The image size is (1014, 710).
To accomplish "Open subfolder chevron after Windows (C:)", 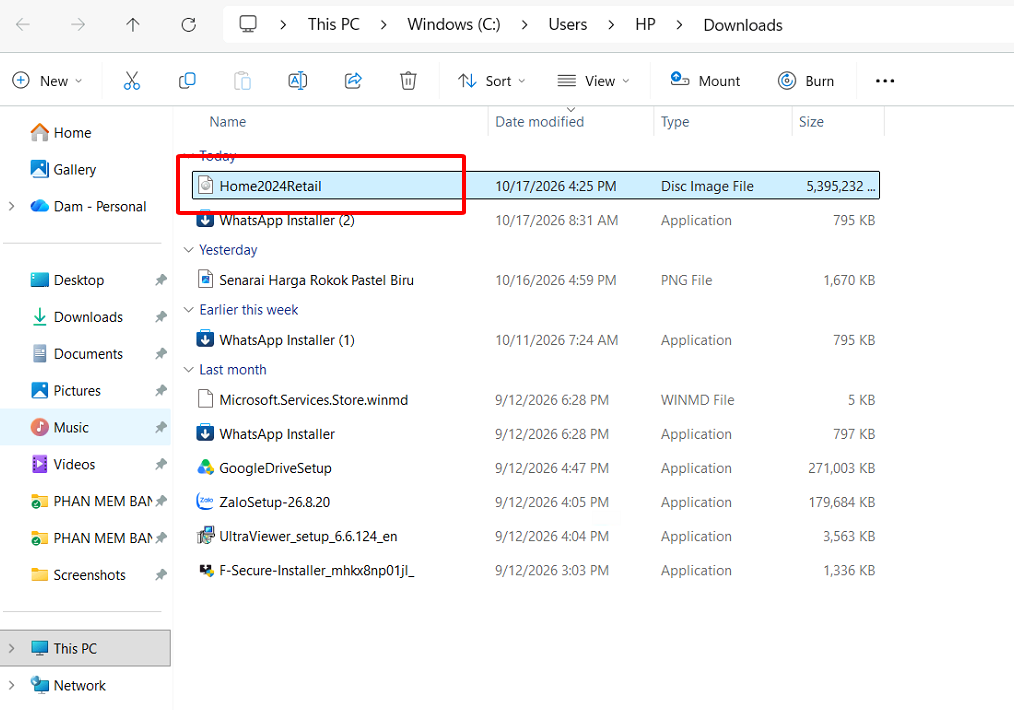I will (524, 25).
